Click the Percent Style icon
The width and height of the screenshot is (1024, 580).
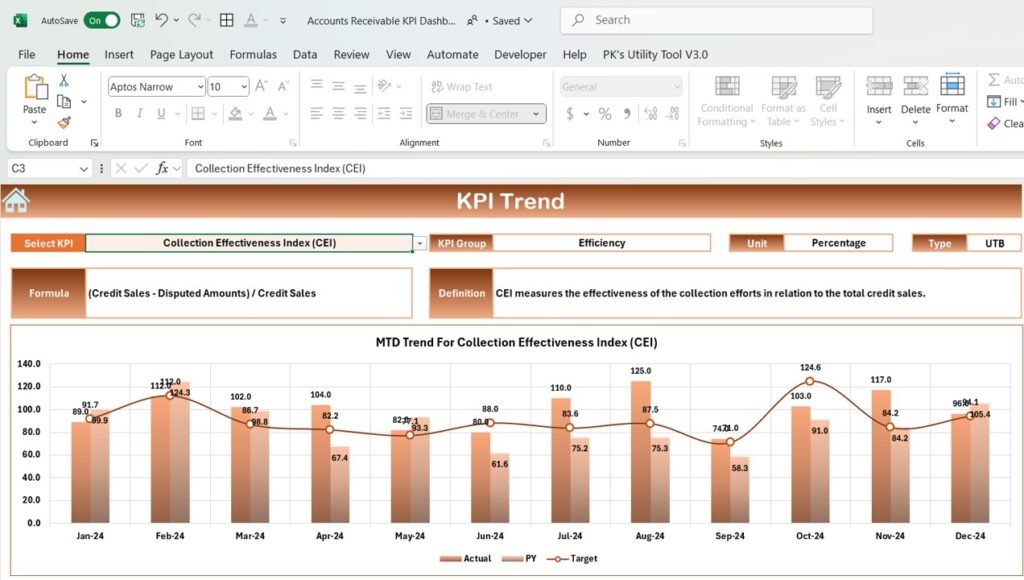pyautogui.click(x=604, y=115)
